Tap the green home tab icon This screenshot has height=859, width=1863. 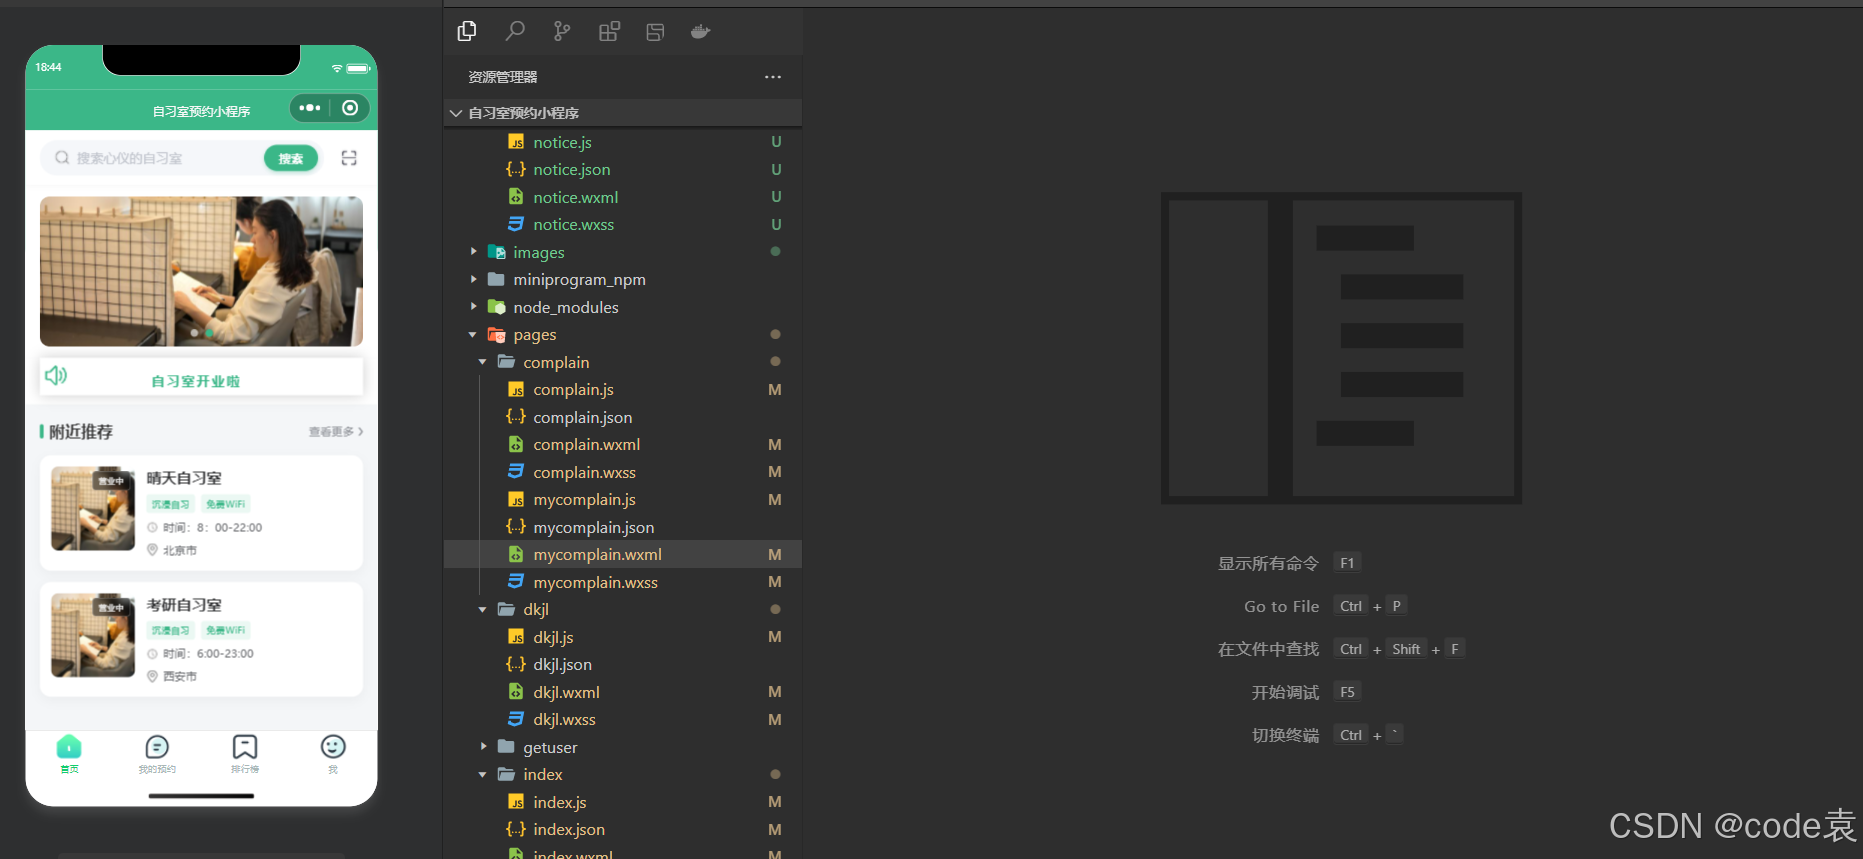[x=69, y=746]
